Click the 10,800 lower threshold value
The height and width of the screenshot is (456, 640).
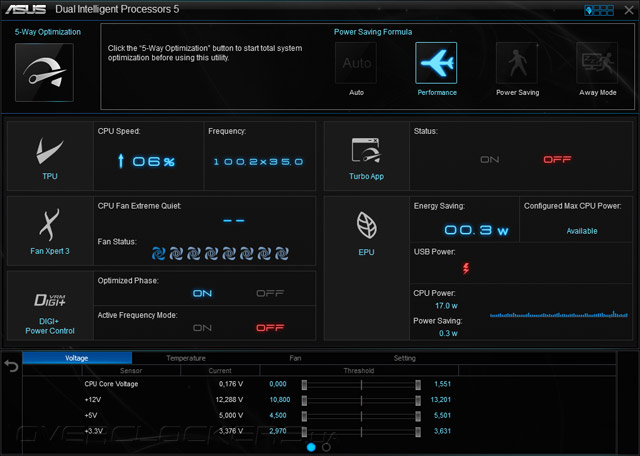tap(280, 400)
